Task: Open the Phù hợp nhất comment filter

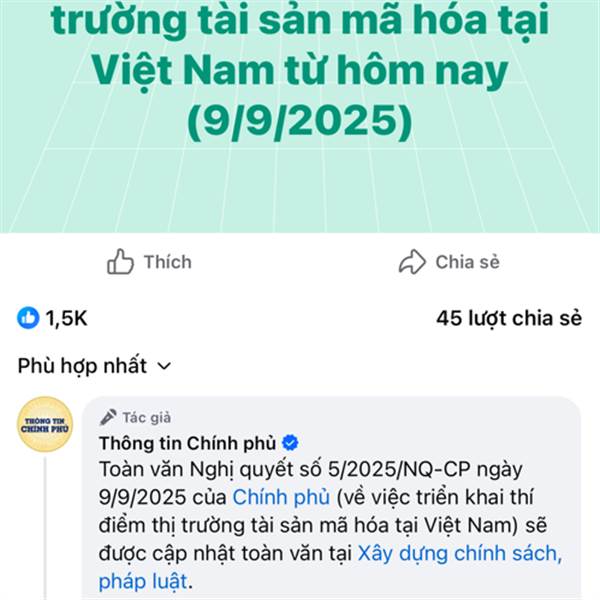Action: pyautogui.click(x=95, y=366)
